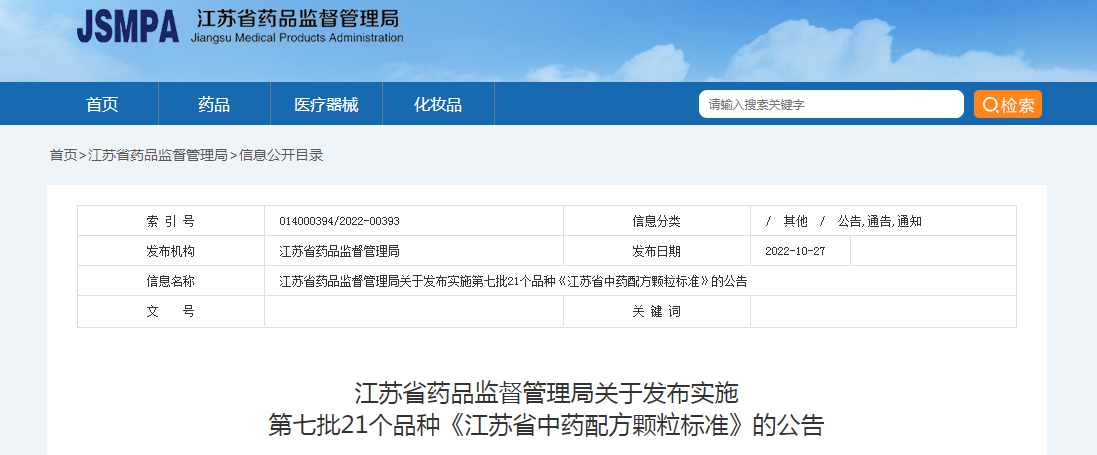
Task: Select index number 014000394/2022-00393
Action: pos(339,221)
